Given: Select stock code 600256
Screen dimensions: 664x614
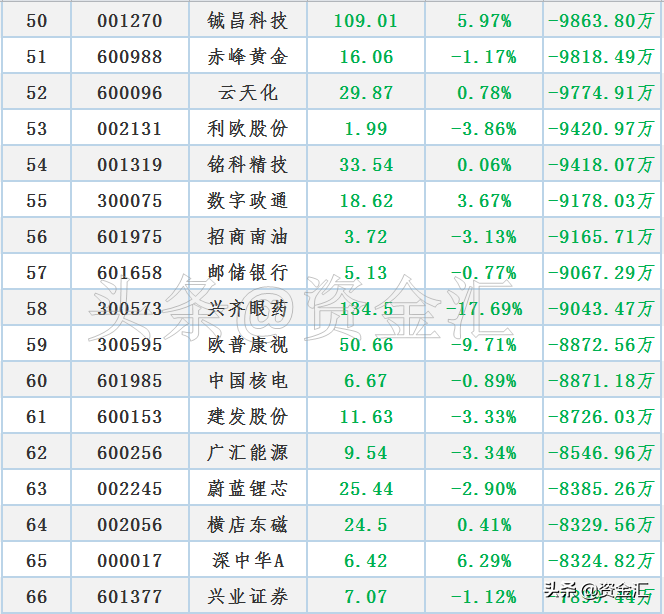Looking at the screenshot, I should coord(130,453).
